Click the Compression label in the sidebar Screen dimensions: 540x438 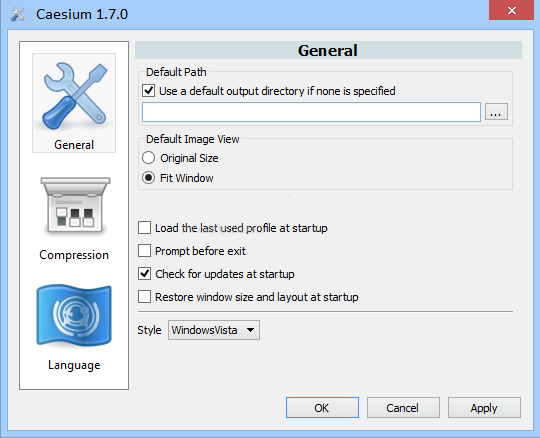pos(74,255)
